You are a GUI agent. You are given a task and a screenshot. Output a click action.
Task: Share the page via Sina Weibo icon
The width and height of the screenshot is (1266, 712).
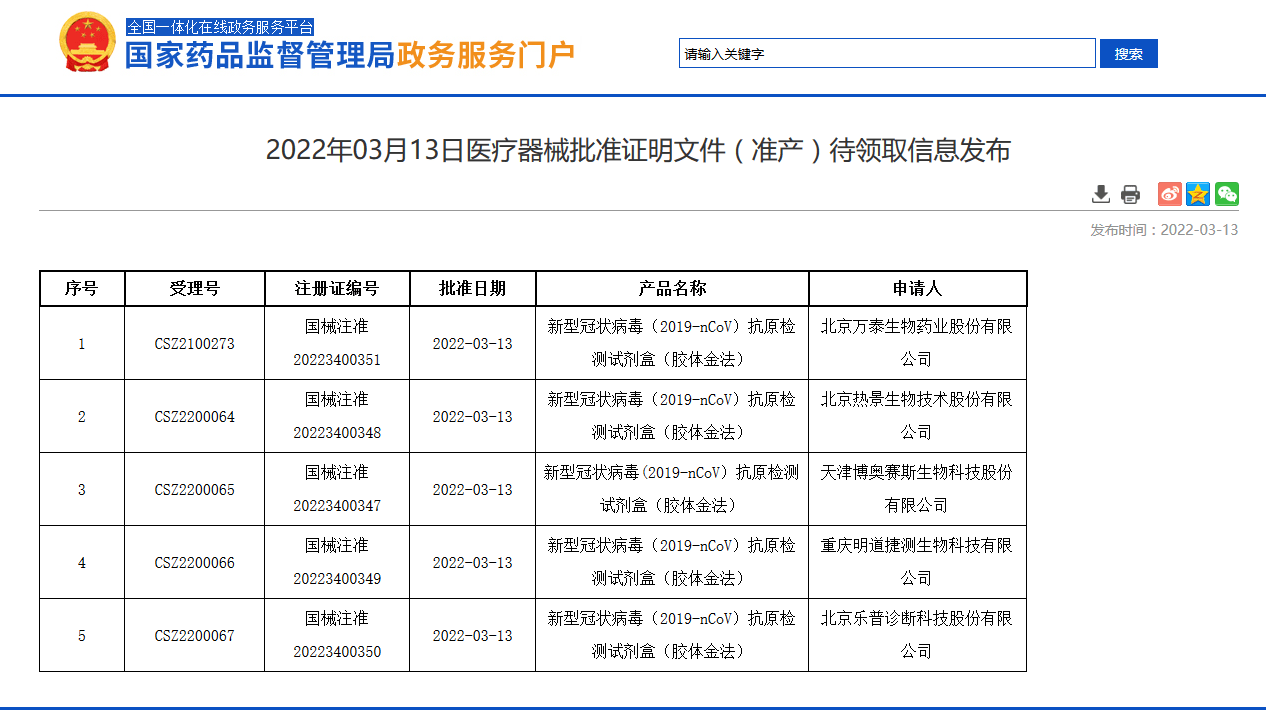click(1169, 194)
